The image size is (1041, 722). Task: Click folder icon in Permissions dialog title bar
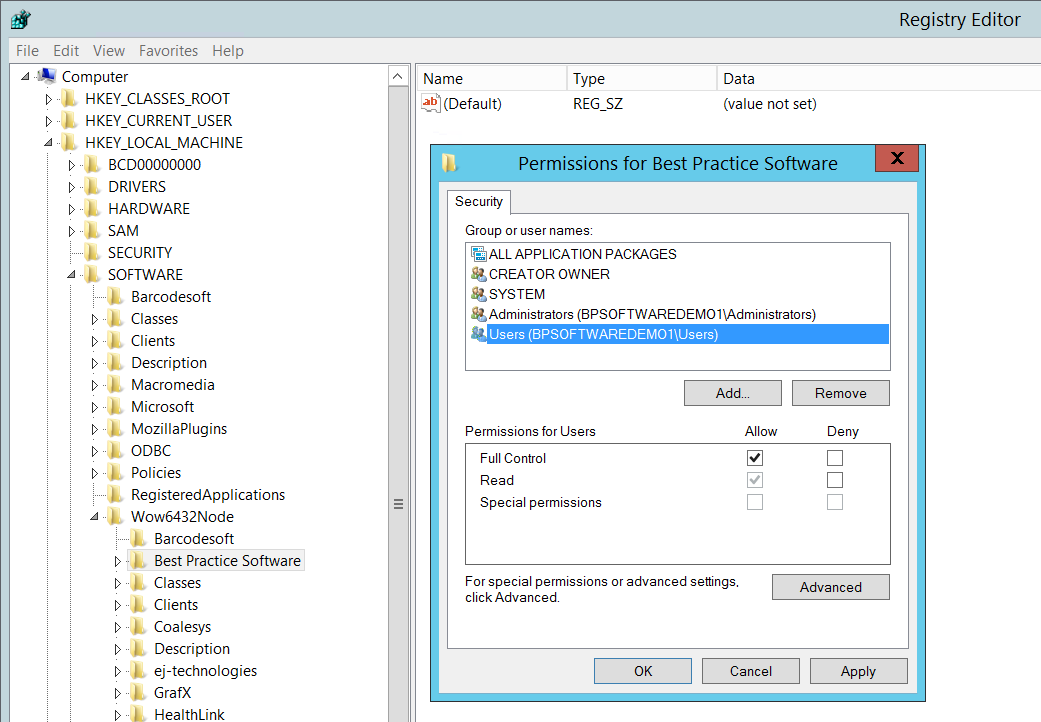[x=449, y=163]
